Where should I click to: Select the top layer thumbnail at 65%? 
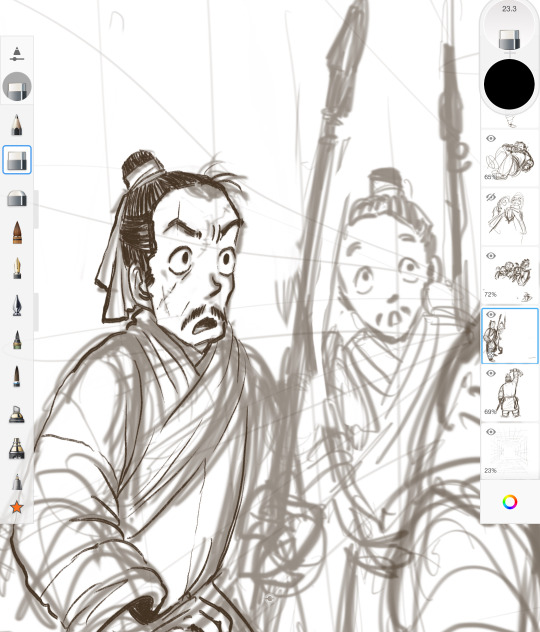(510, 160)
